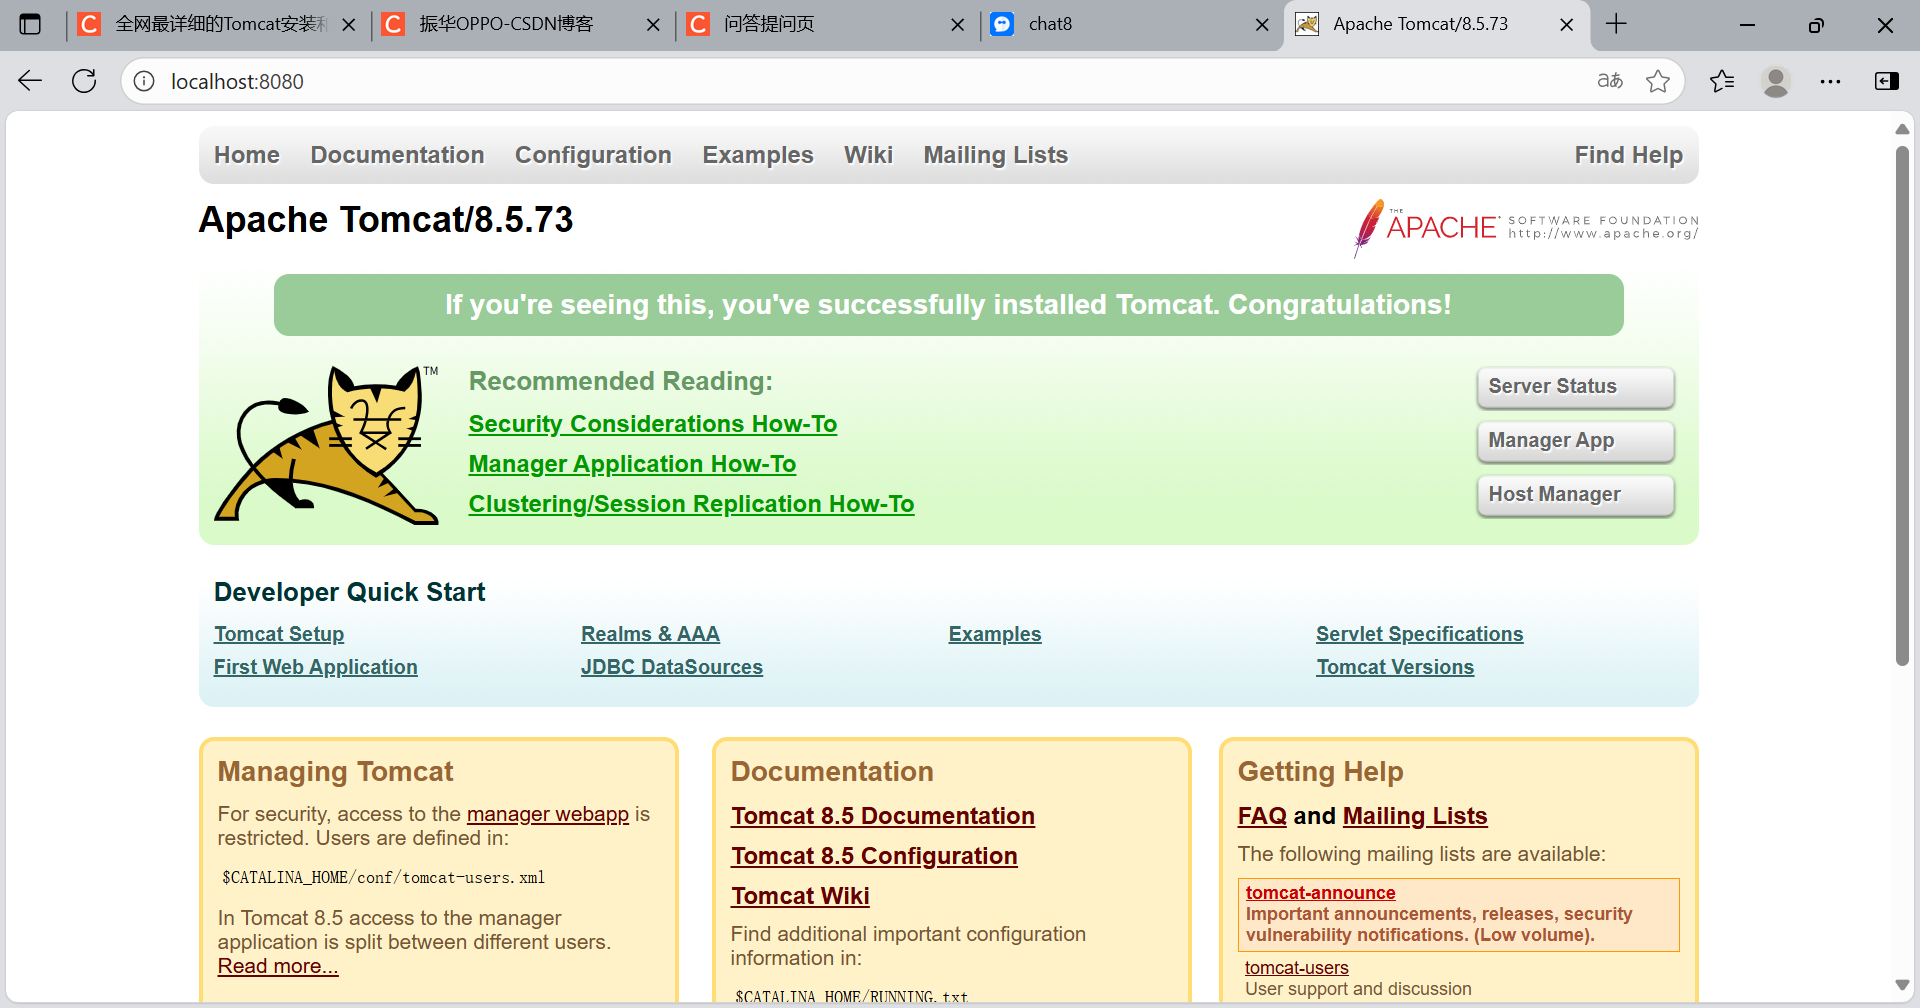This screenshot has height=1008, width=1920.
Task: Open Clustering/Session Replication How-To link
Action: click(691, 504)
